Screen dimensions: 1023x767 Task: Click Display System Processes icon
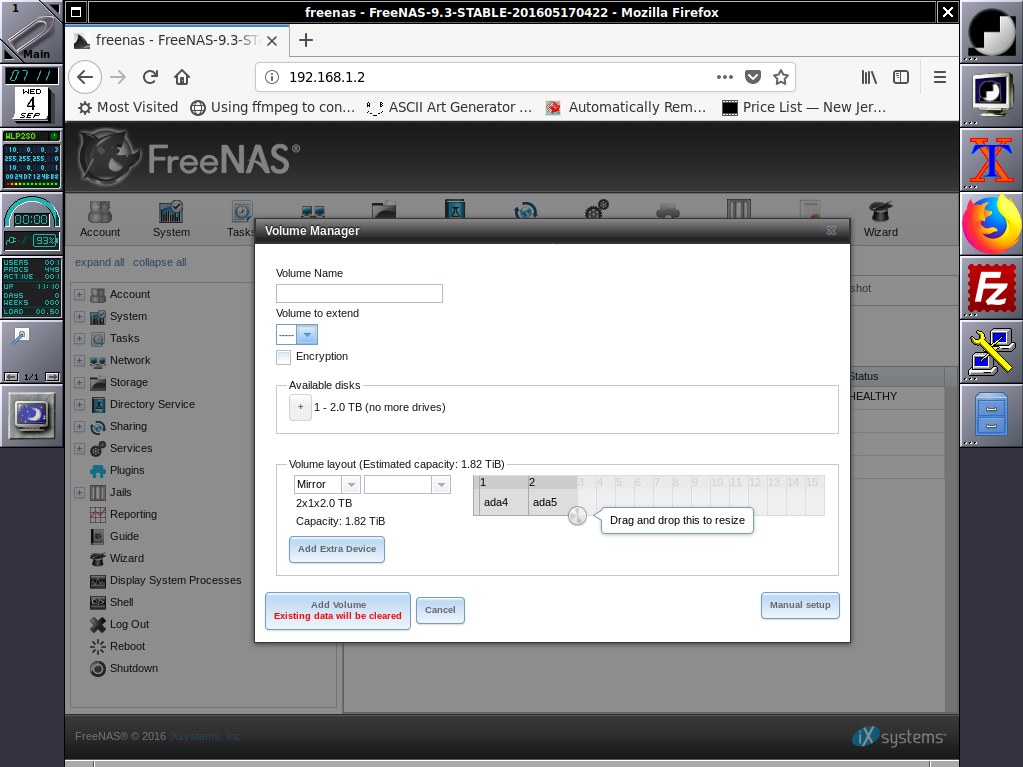pos(98,580)
